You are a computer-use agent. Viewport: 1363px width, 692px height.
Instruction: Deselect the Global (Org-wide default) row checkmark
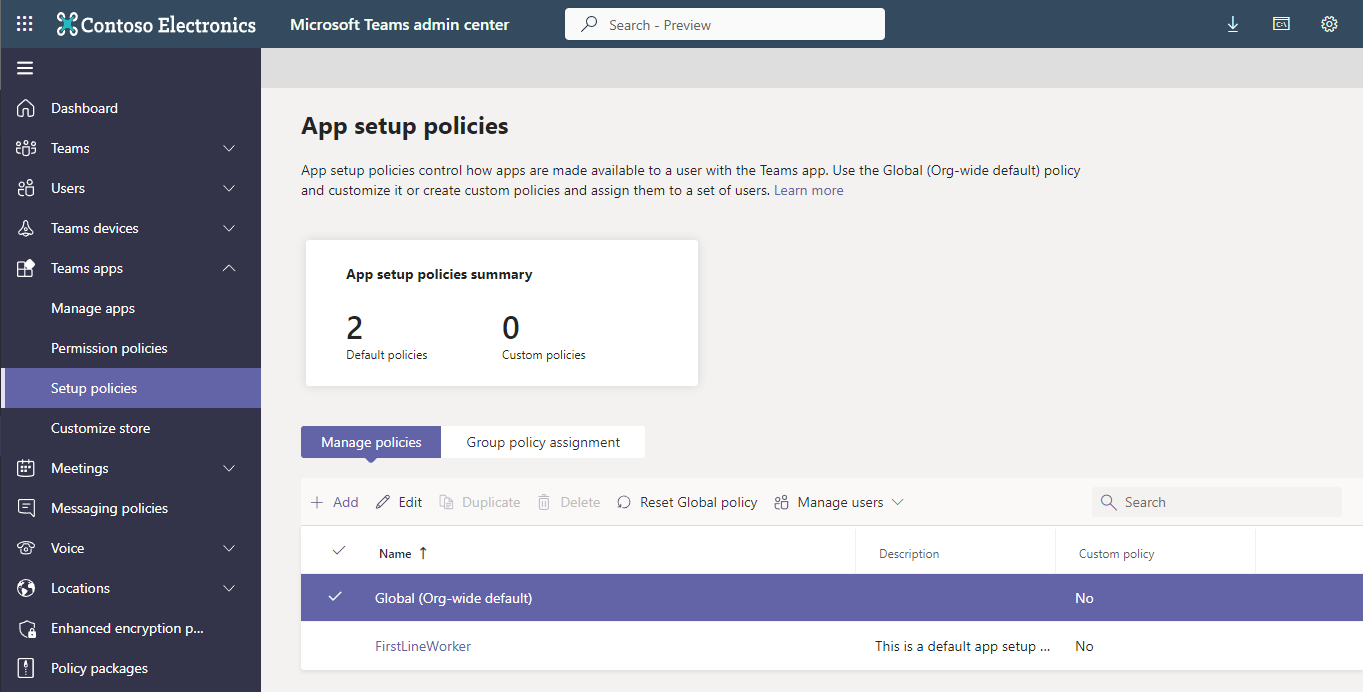pos(335,597)
